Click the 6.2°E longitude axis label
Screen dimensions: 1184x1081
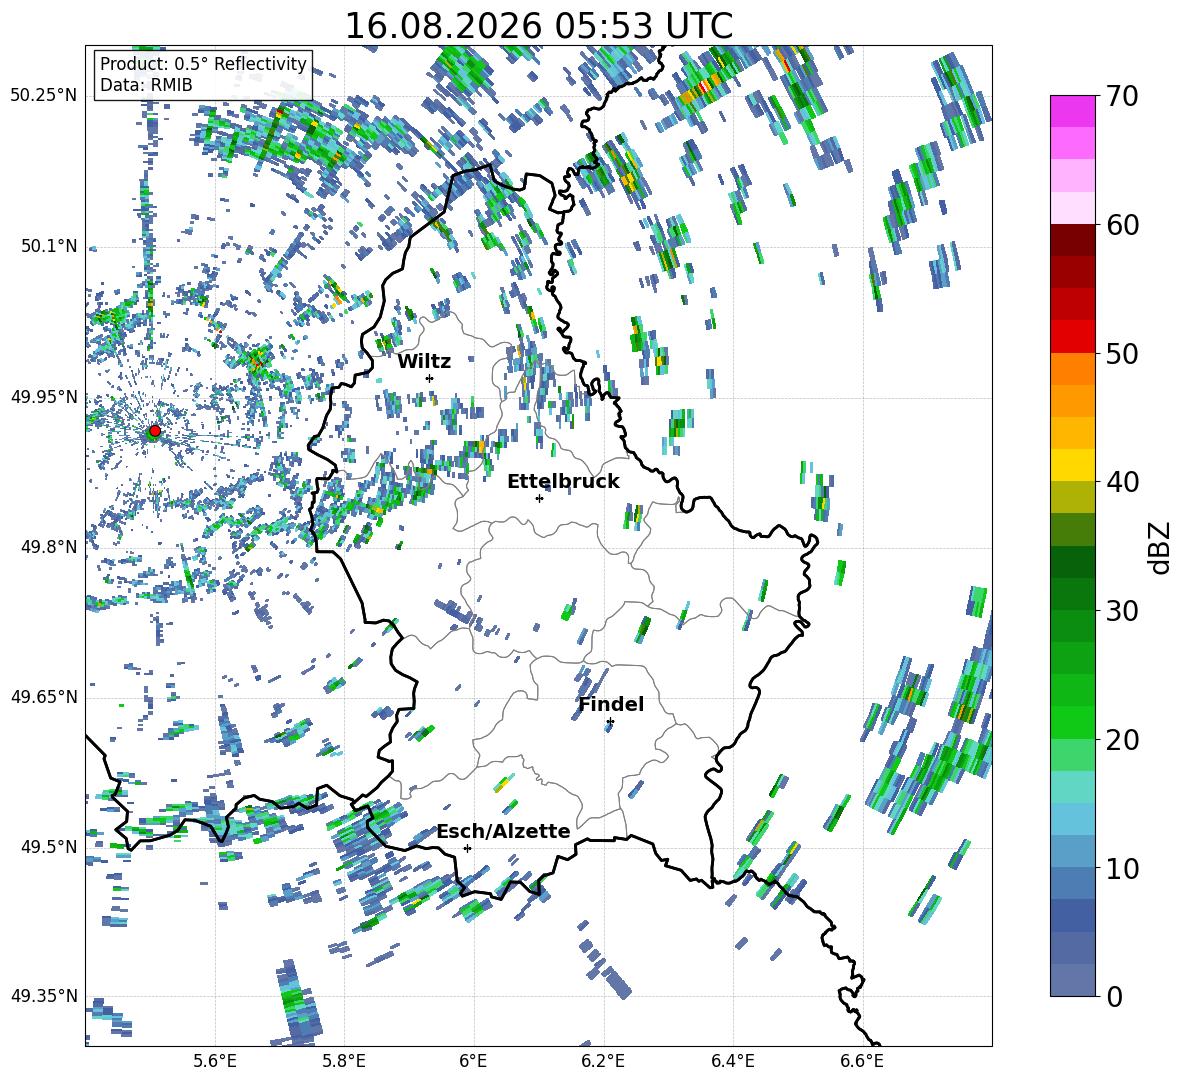pos(603,1061)
